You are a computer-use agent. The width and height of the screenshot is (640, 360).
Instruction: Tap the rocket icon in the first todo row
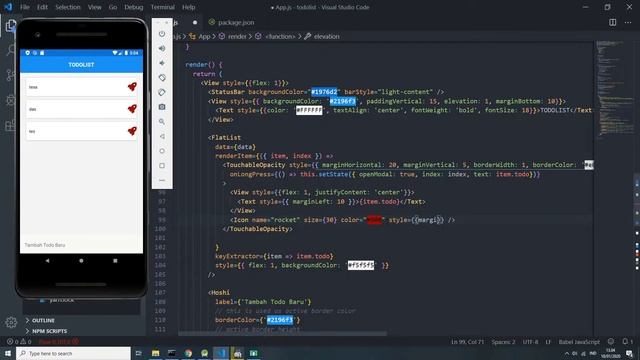[x=132, y=87]
